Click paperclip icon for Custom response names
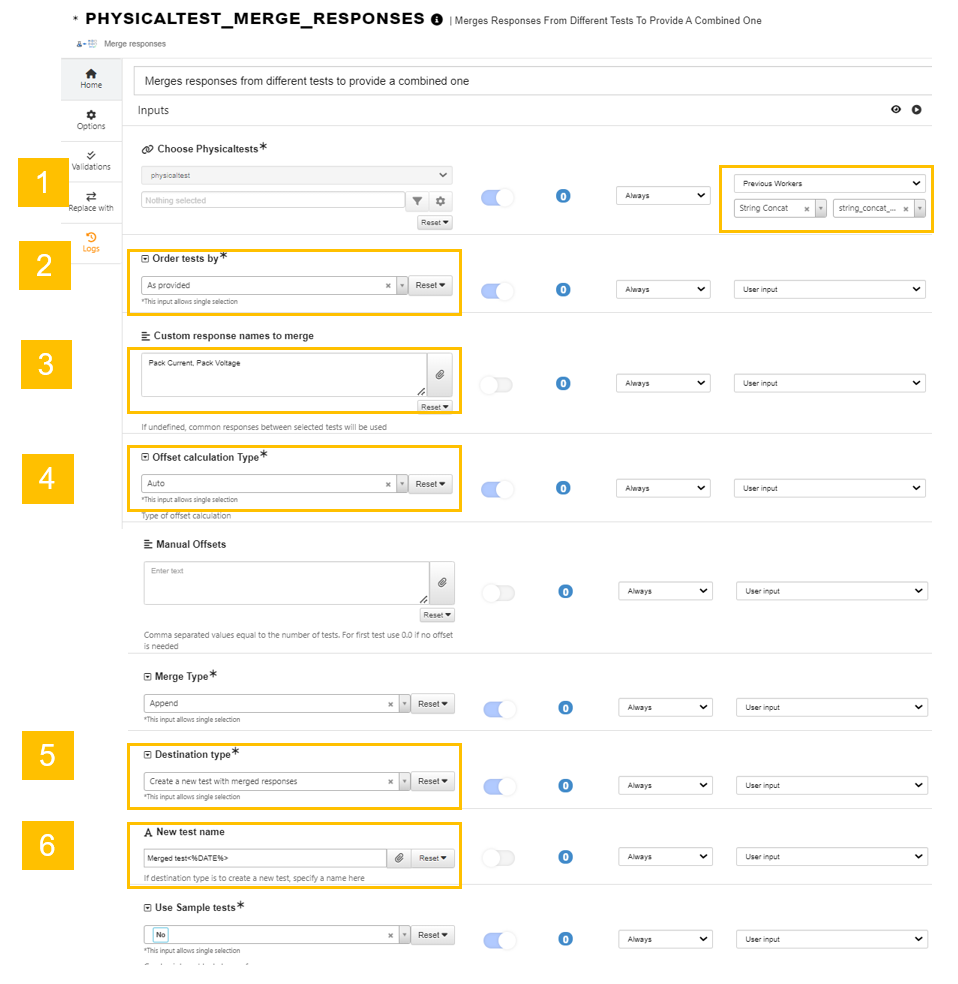 click(x=440, y=375)
